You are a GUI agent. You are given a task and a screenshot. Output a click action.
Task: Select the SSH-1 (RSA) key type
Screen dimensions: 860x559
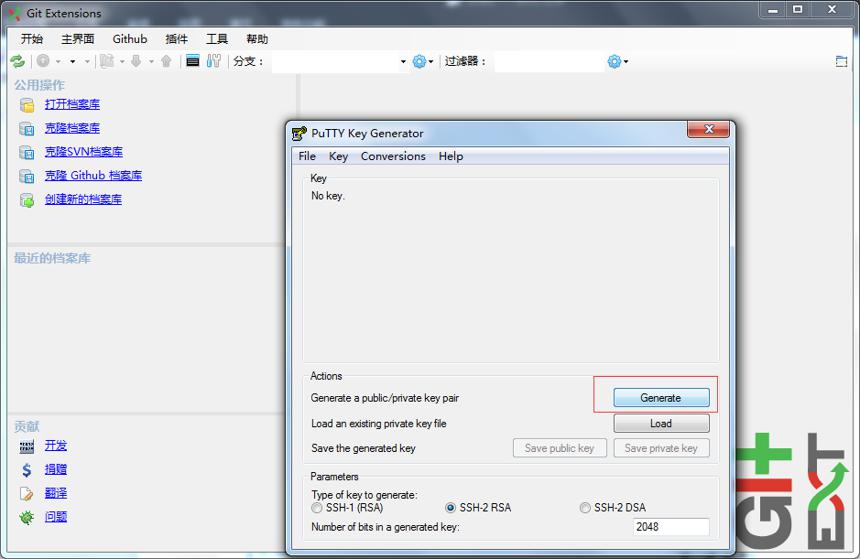316,508
